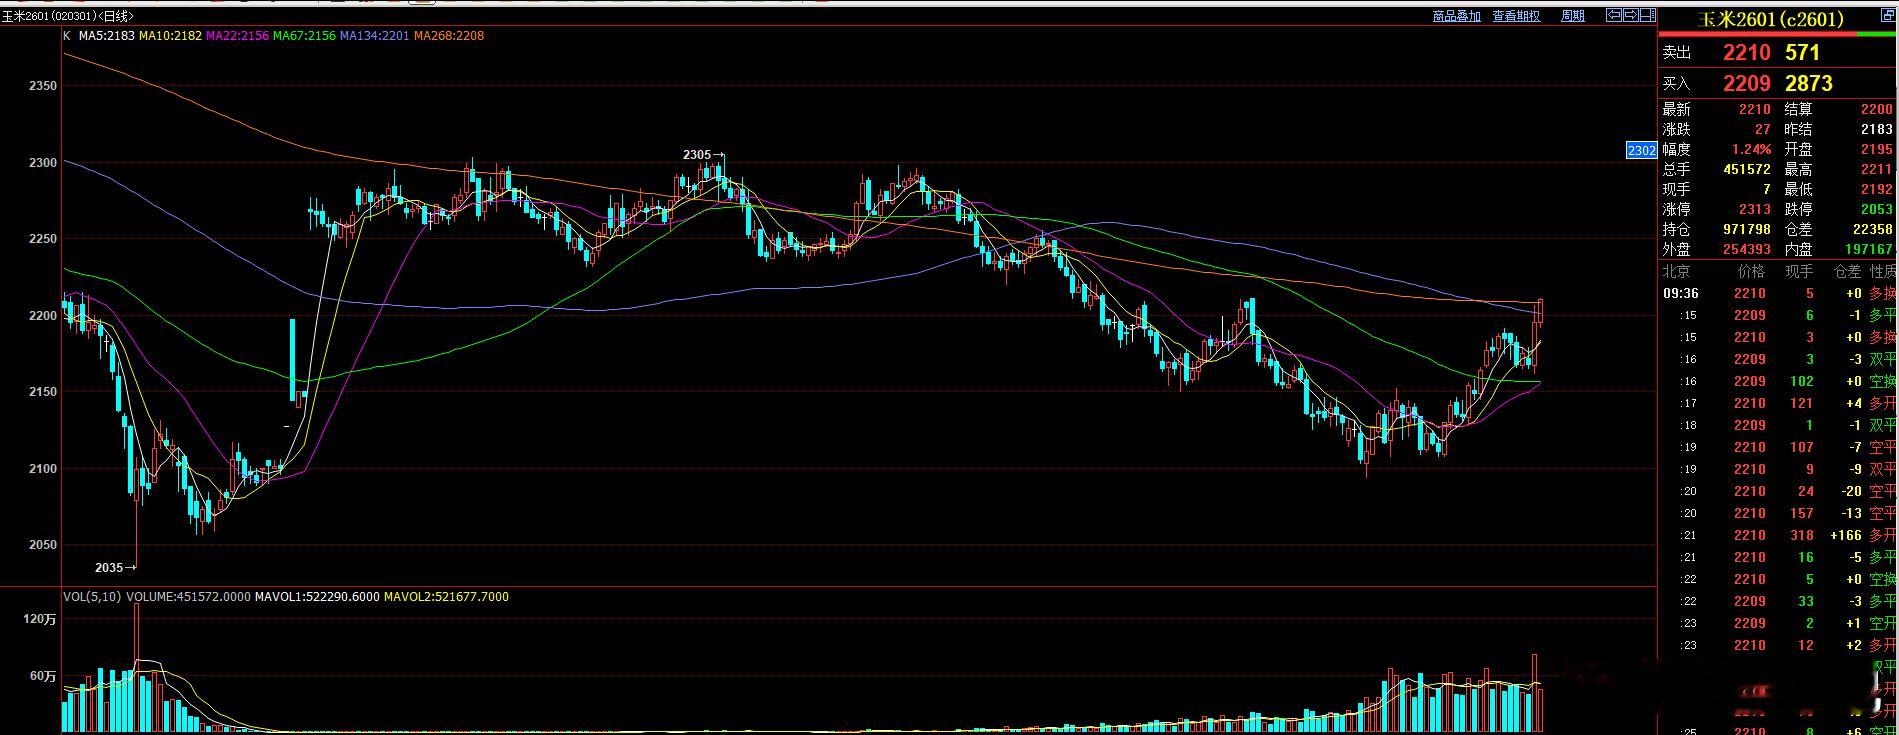Click the 120万 volume axis label
The image size is (1899, 735).
(40, 620)
